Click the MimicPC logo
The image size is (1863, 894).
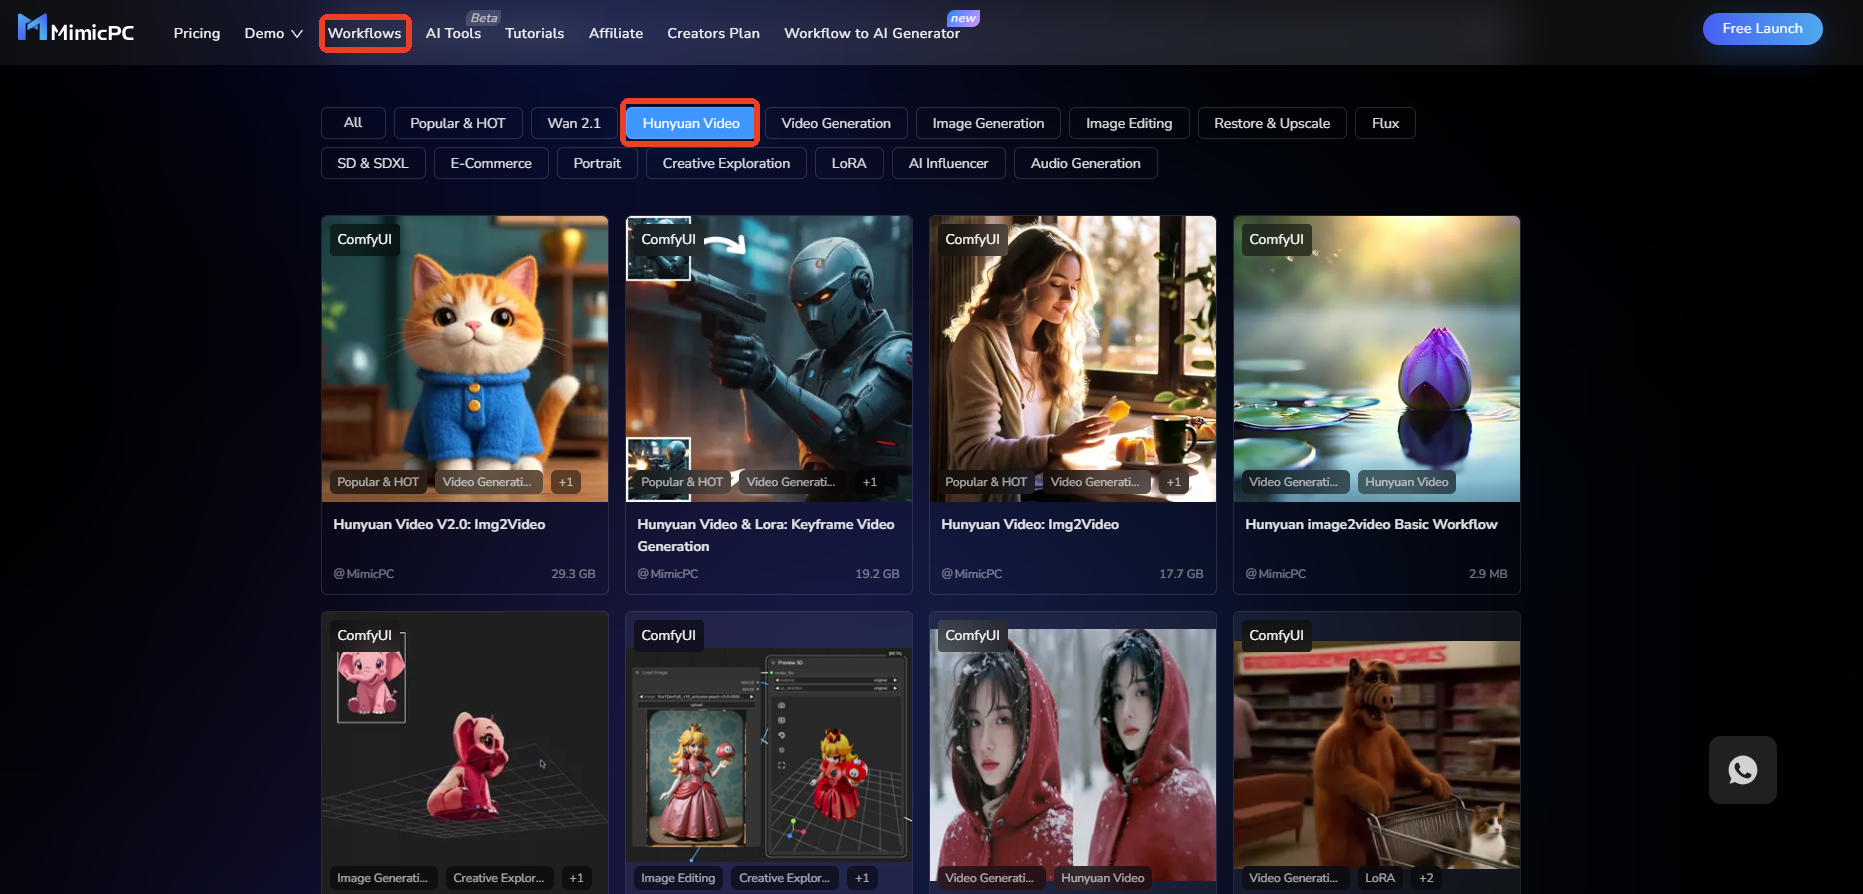coord(76,29)
